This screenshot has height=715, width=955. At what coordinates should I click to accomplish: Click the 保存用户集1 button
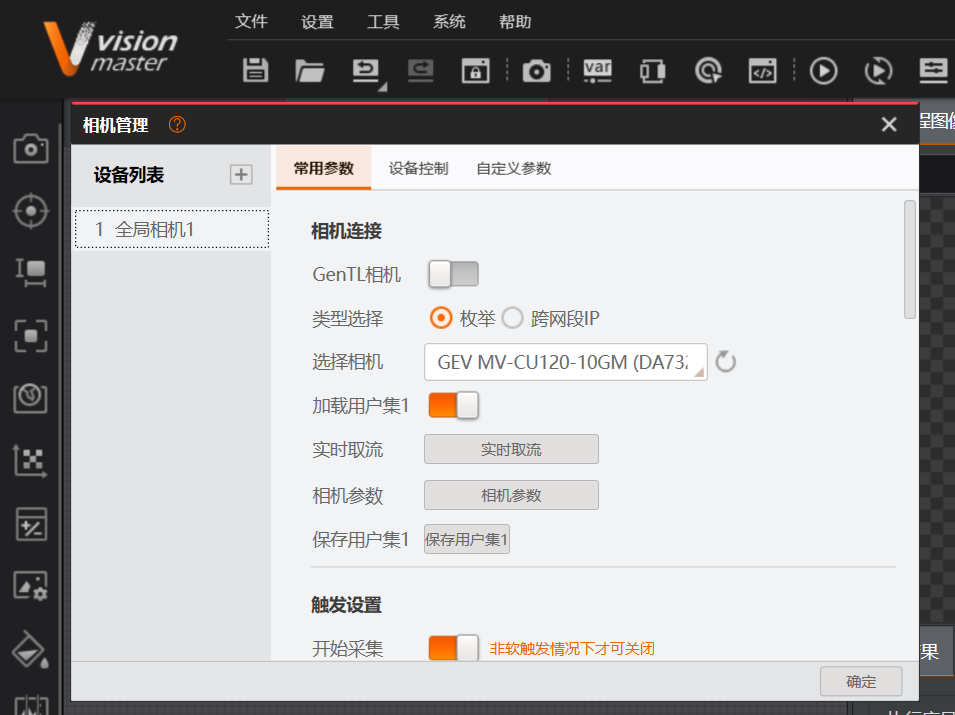[467, 540]
